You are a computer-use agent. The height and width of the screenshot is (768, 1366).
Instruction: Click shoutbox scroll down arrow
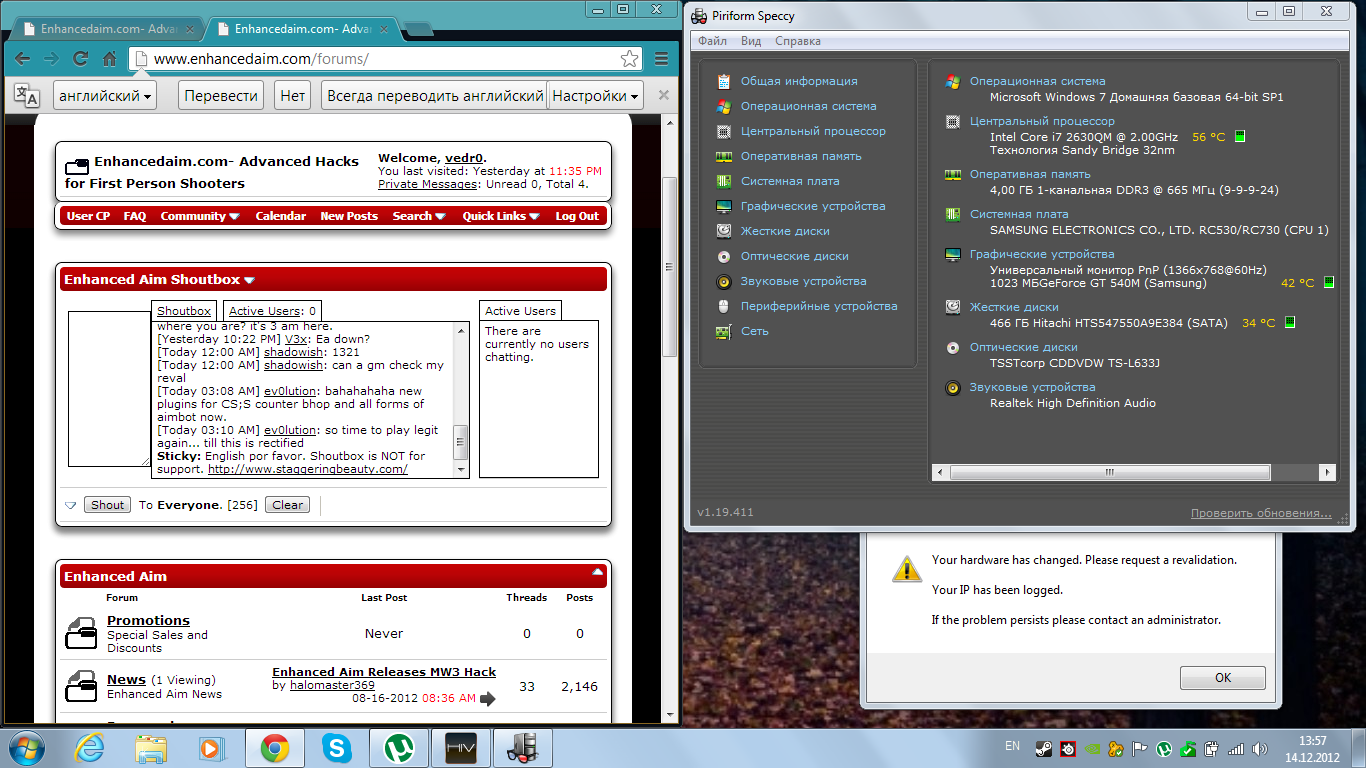(461, 470)
